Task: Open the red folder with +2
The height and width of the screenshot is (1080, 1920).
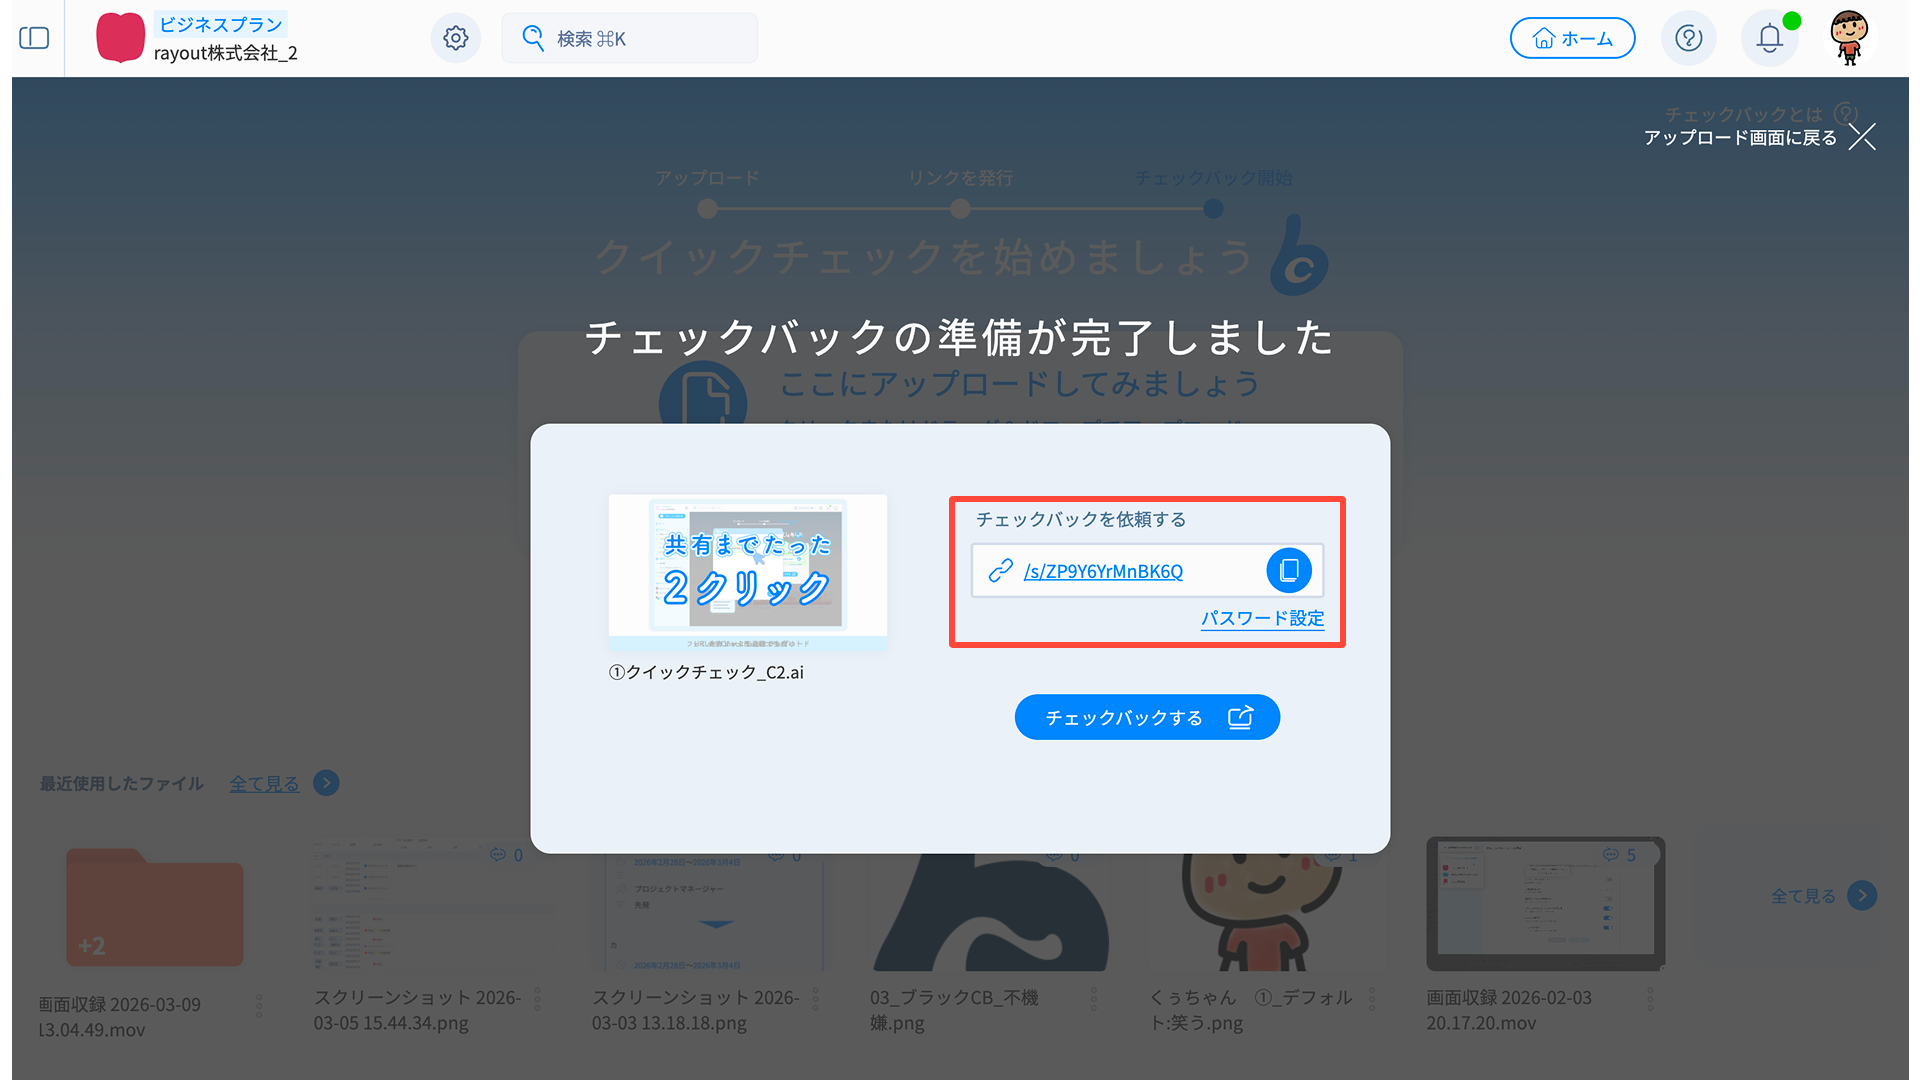Action: 154,907
